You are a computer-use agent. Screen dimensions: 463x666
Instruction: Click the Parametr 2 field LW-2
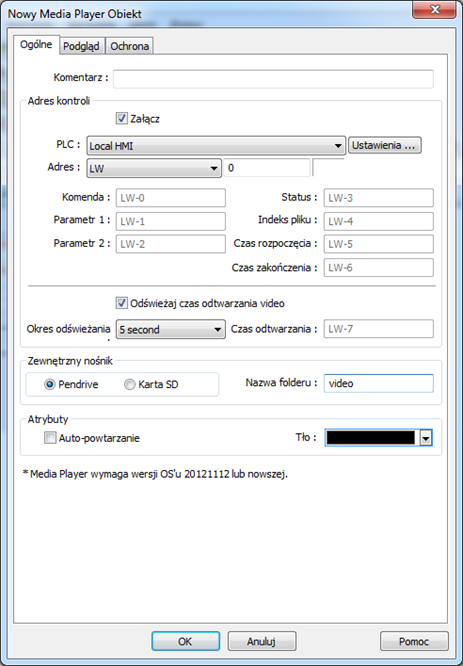pos(171,244)
